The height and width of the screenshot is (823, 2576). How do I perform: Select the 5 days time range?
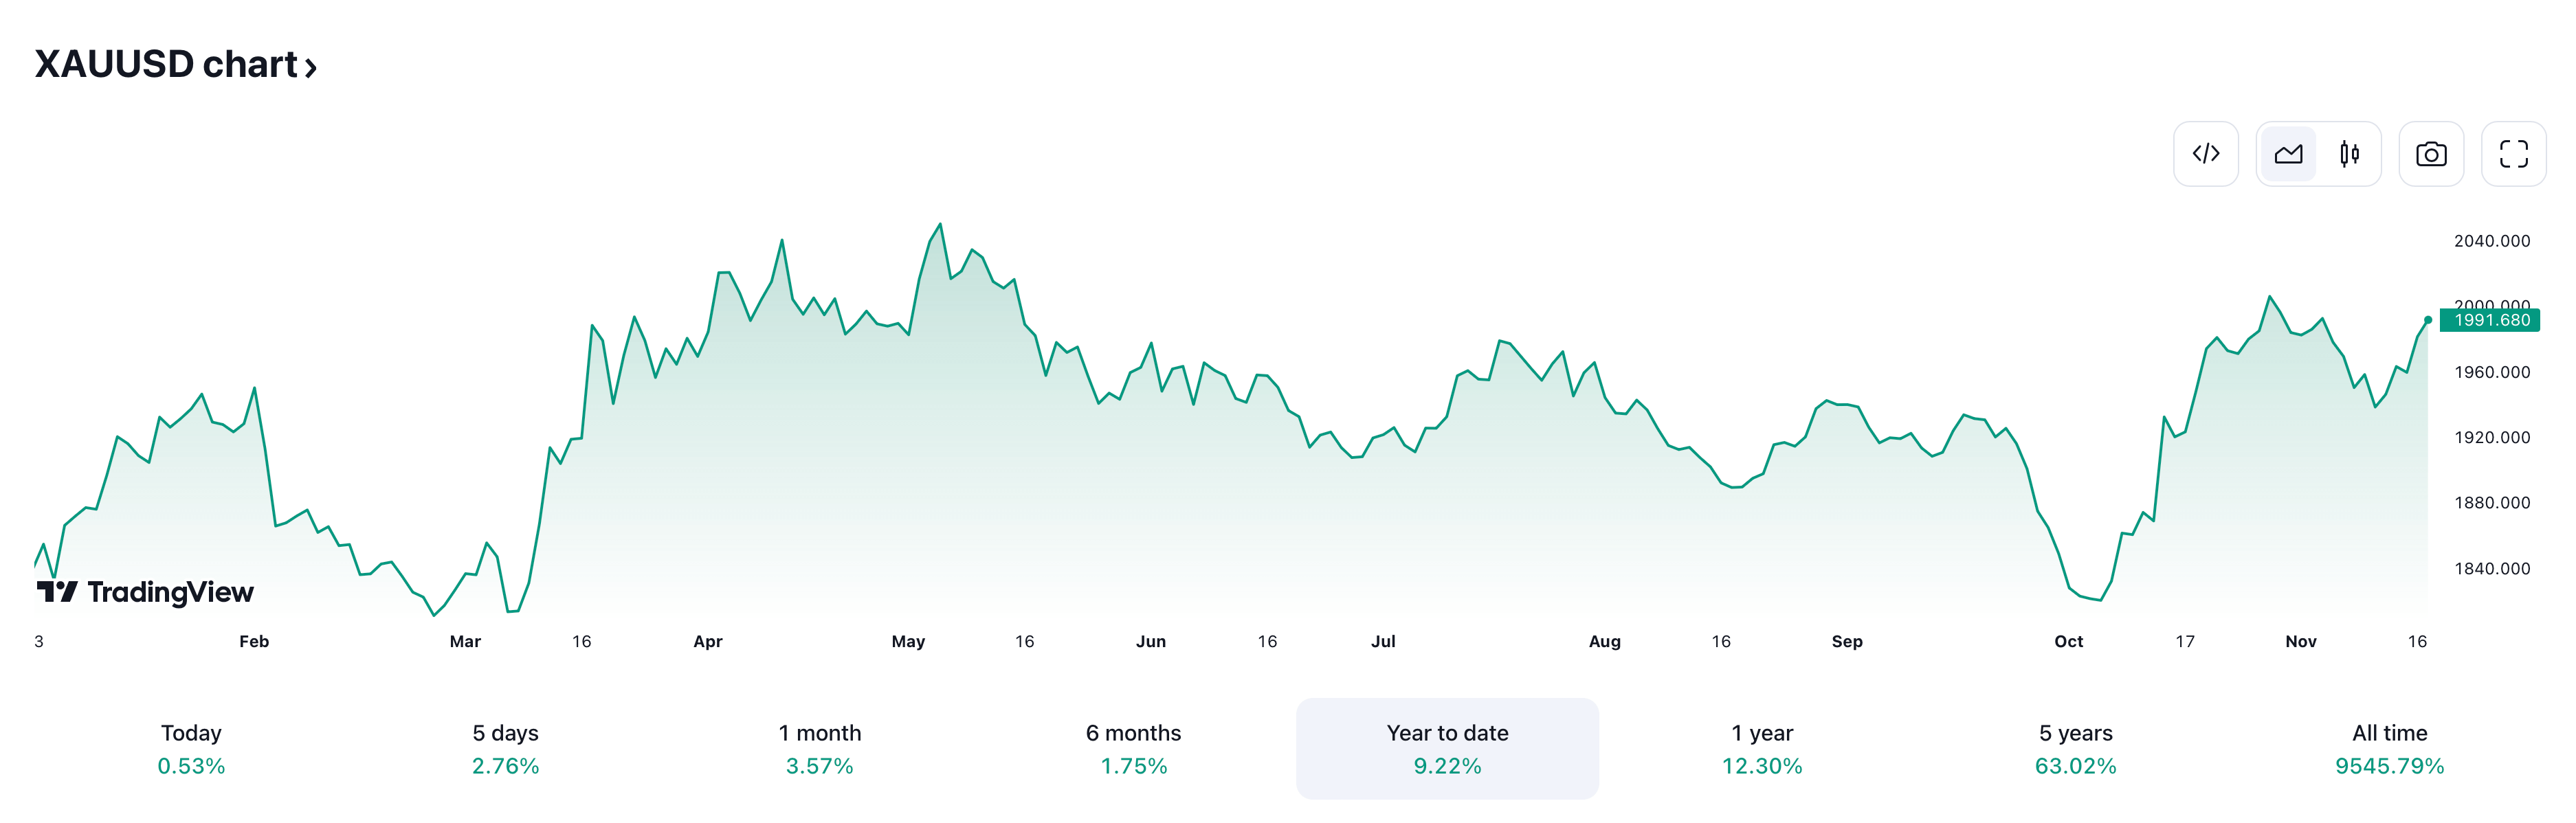(x=505, y=748)
